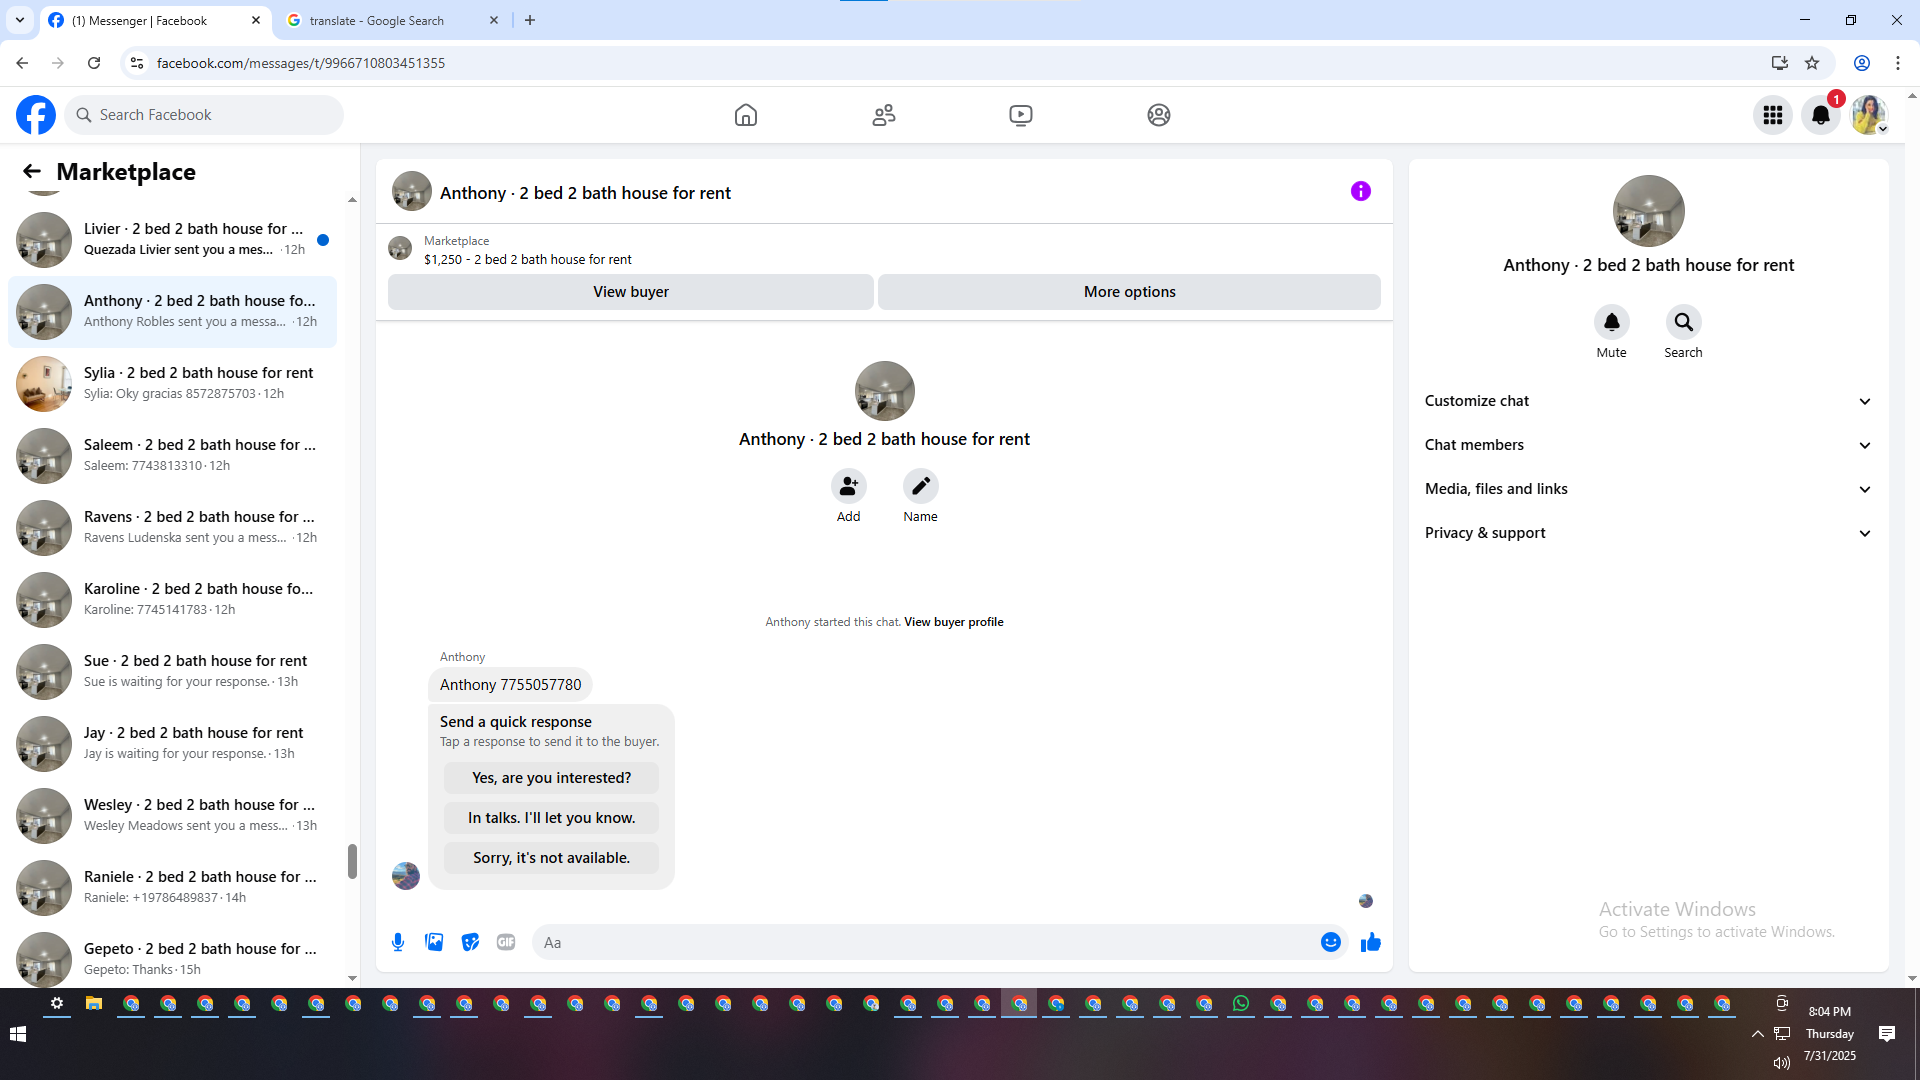
Task: Open the Facebook menu grid icon
Action: tap(1772, 115)
